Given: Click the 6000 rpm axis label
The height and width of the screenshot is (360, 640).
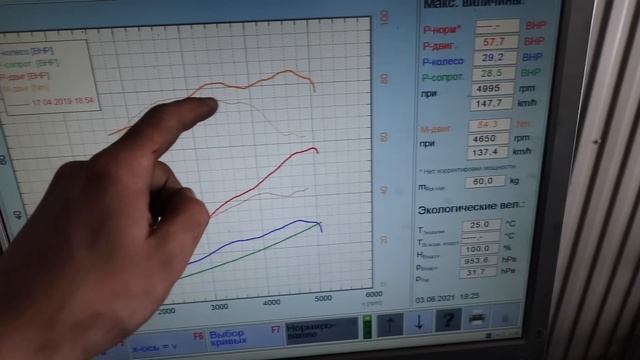Looking at the screenshot, I should pyautogui.click(x=374, y=294).
